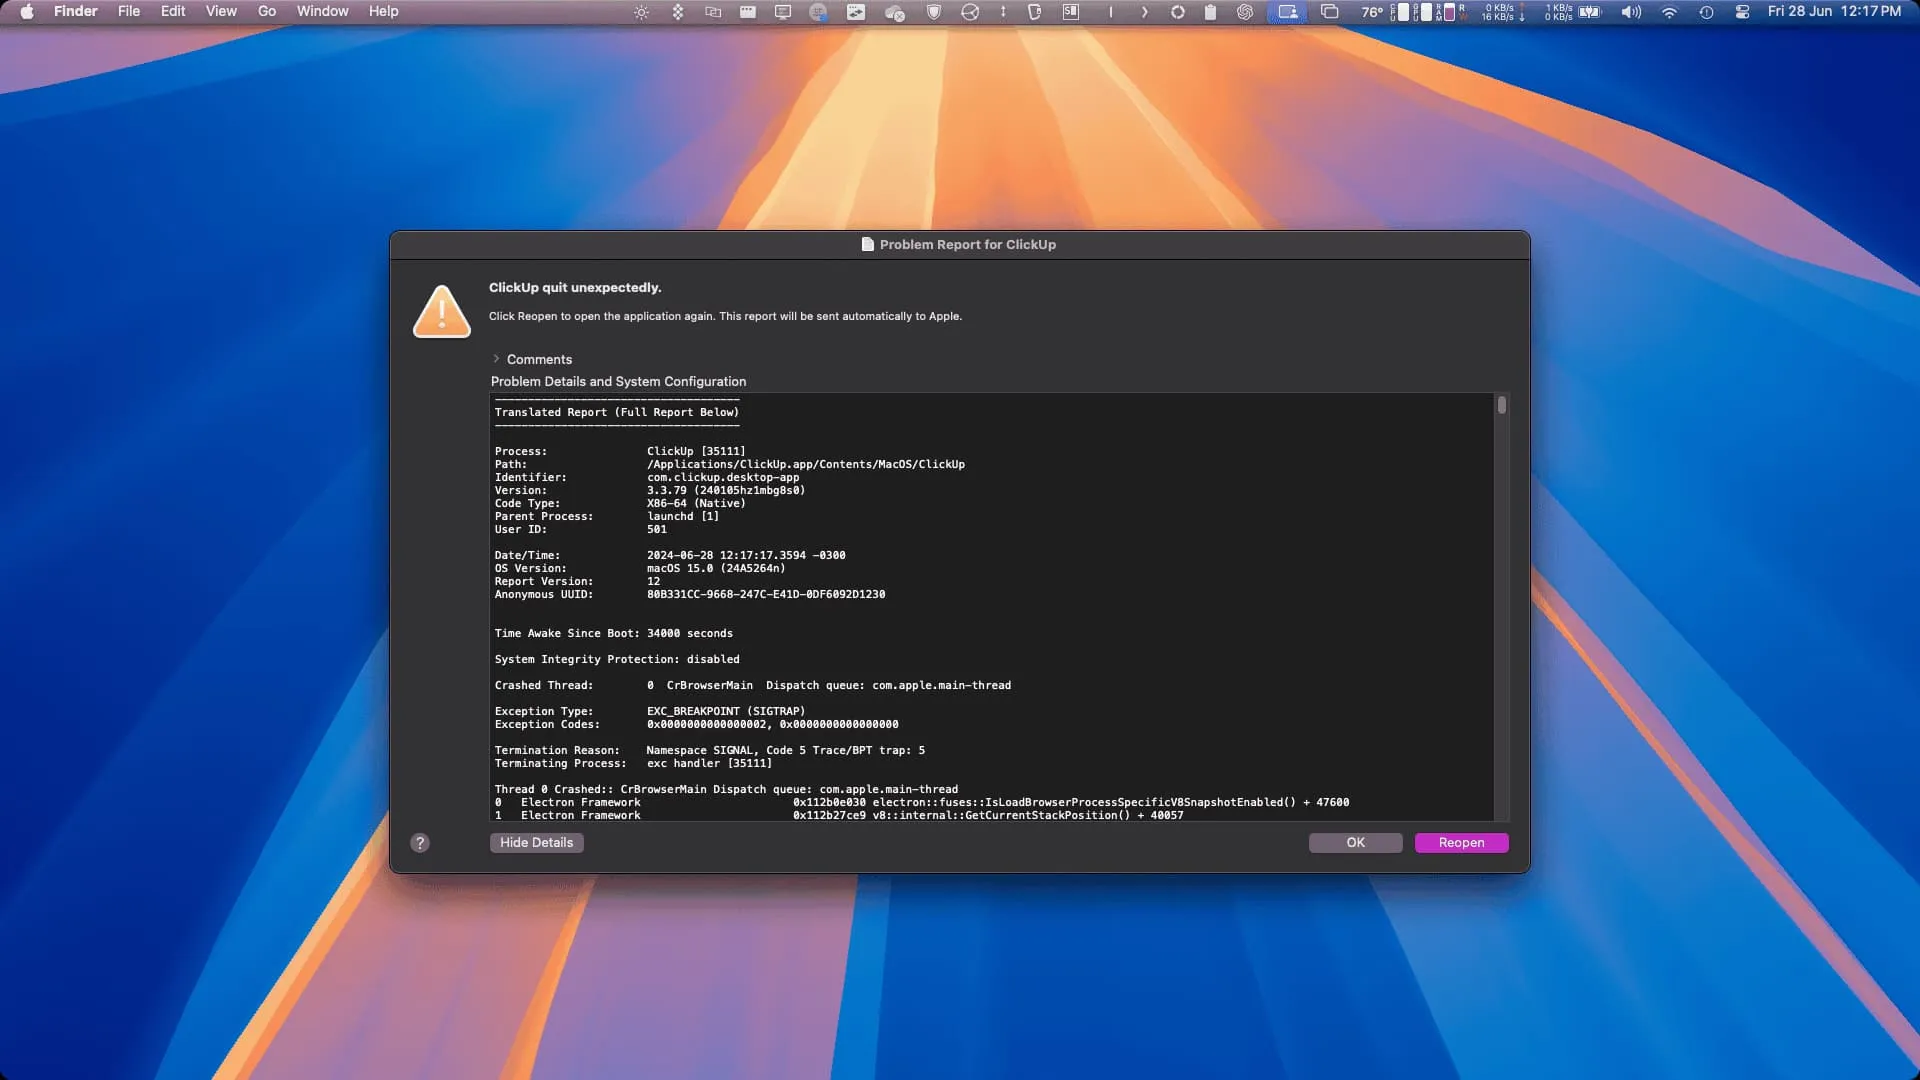This screenshot has width=1920, height=1080.
Task: Click OK to dismiss the problem report
Action: click(x=1355, y=842)
